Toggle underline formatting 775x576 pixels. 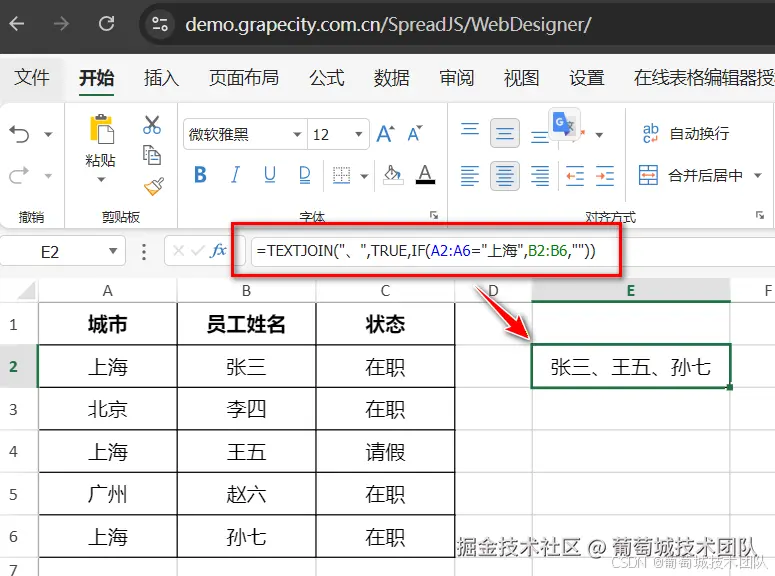(269, 175)
